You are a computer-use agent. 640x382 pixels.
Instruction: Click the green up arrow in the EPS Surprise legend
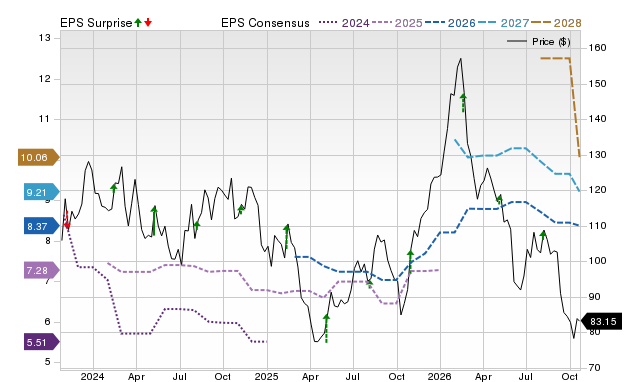pyautogui.click(x=138, y=22)
